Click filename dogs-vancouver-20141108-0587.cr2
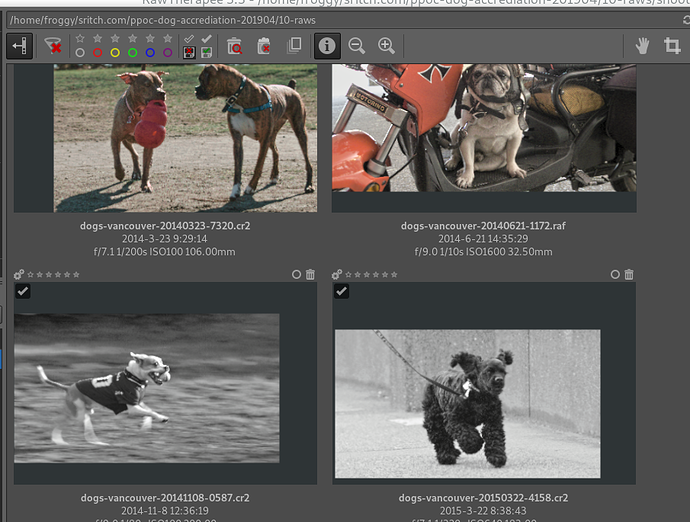 tap(165, 498)
